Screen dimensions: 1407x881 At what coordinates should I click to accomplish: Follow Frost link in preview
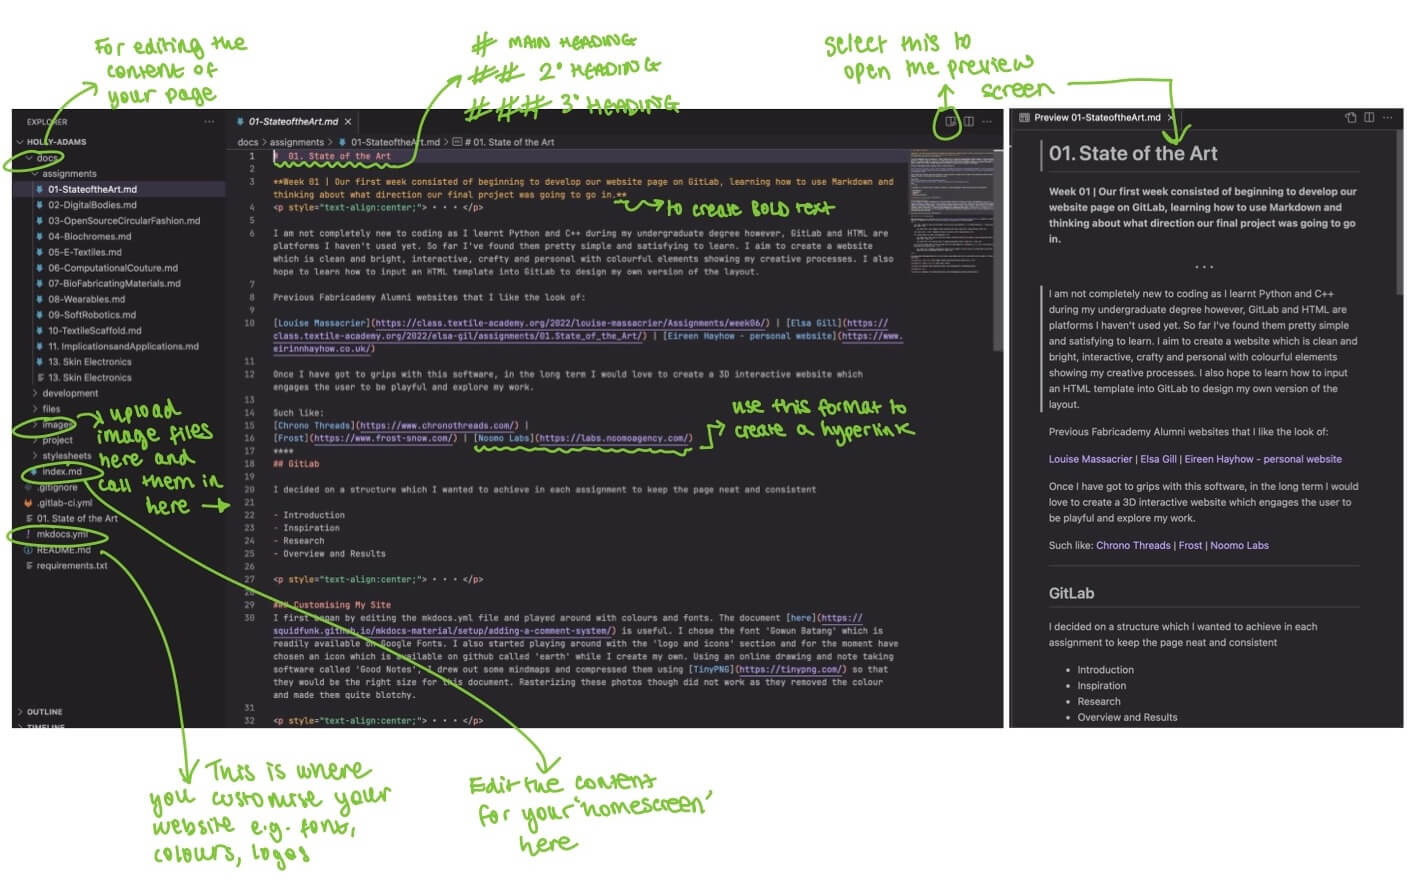coord(1190,545)
